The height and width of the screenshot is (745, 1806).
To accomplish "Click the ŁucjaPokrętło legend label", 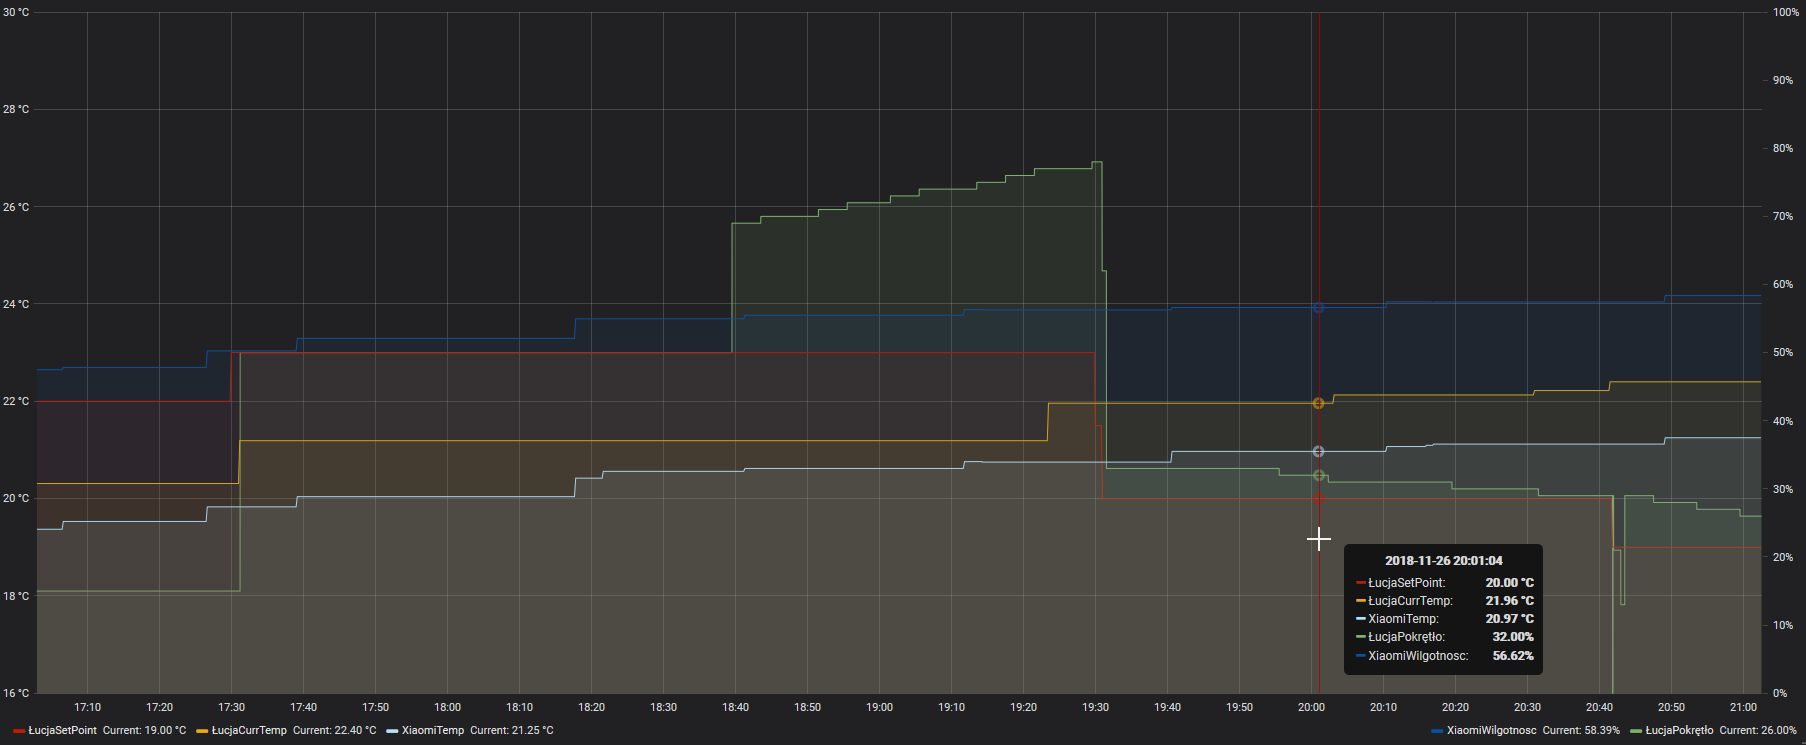I will [x=1679, y=731].
